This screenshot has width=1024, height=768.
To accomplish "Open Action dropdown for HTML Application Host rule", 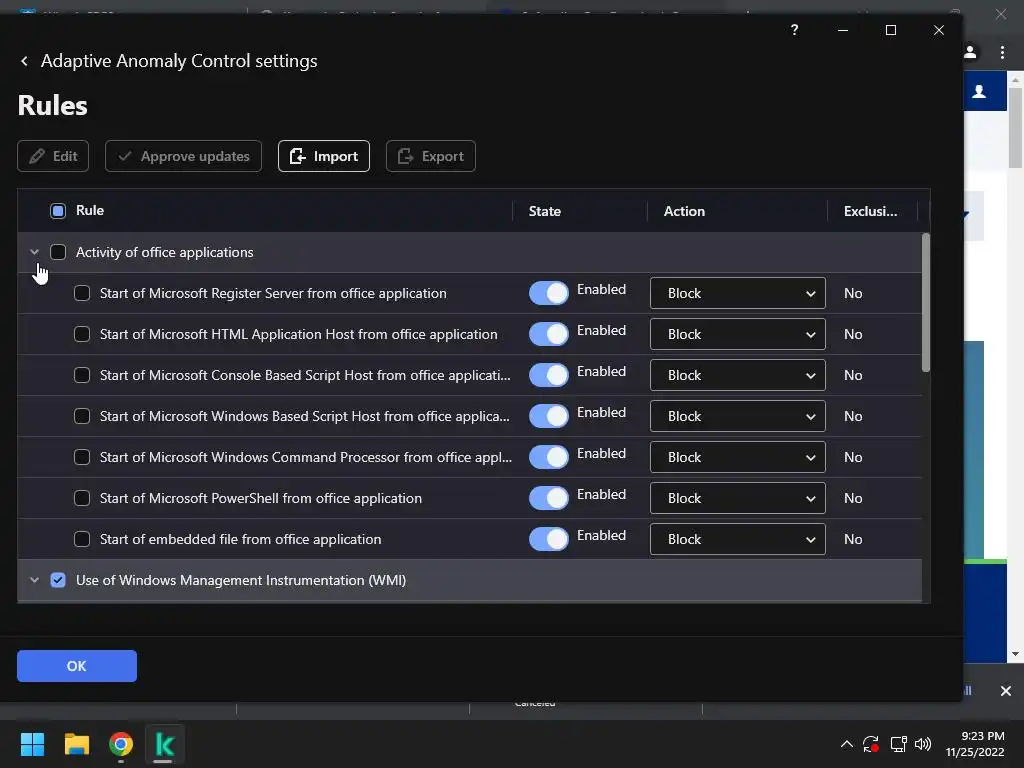I will pos(737,334).
